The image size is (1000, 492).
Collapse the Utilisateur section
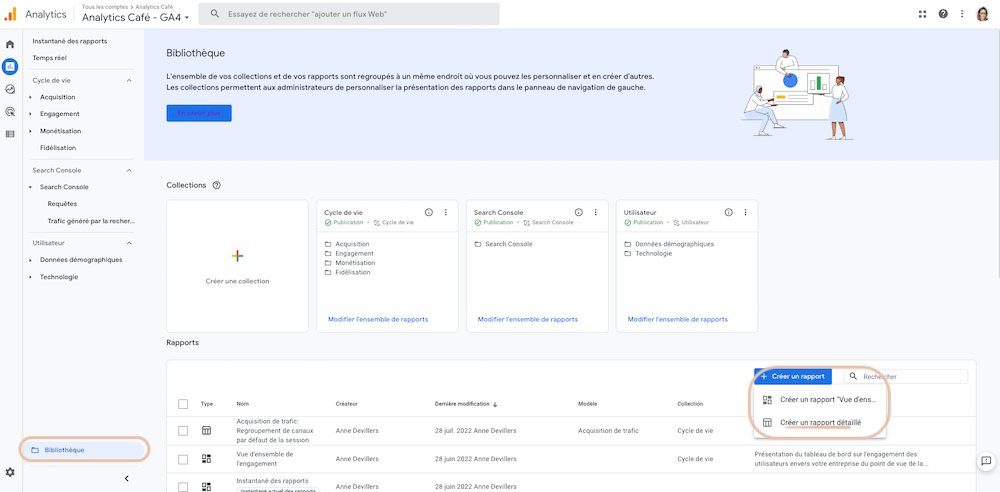(129, 243)
